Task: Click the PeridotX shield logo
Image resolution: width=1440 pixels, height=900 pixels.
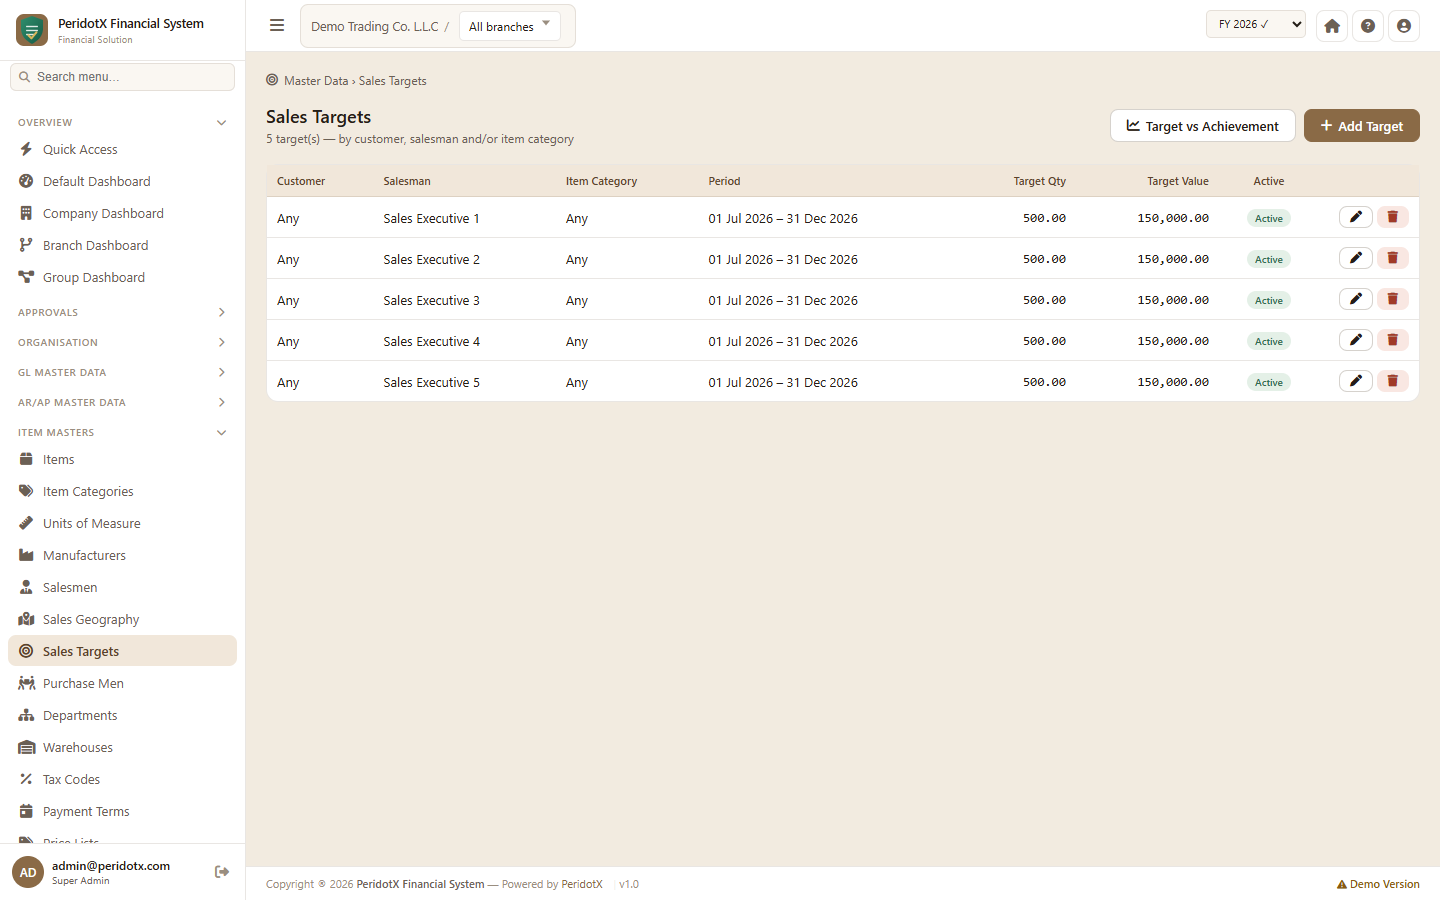Action: (32, 30)
